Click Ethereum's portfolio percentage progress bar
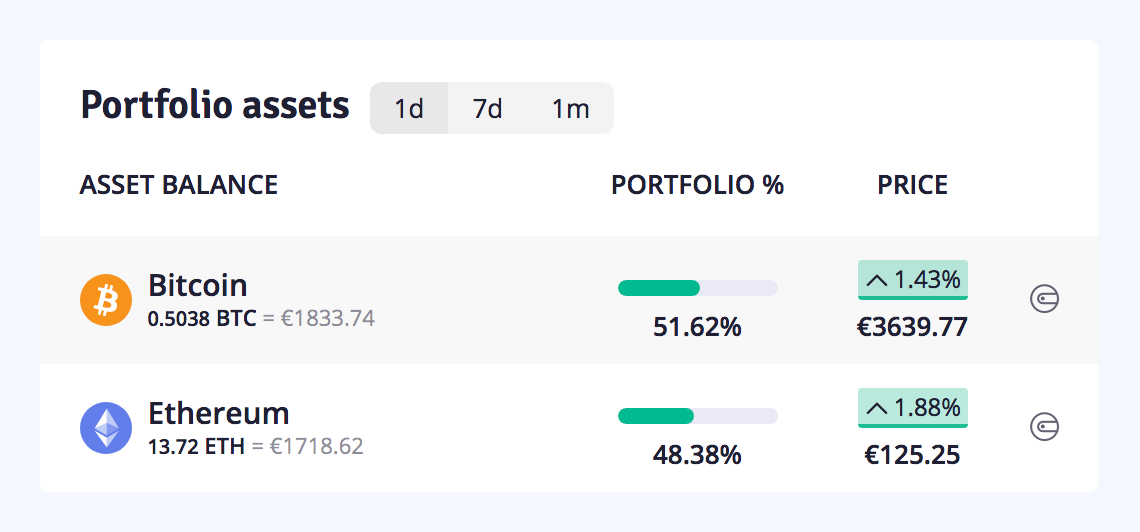 (697, 416)
